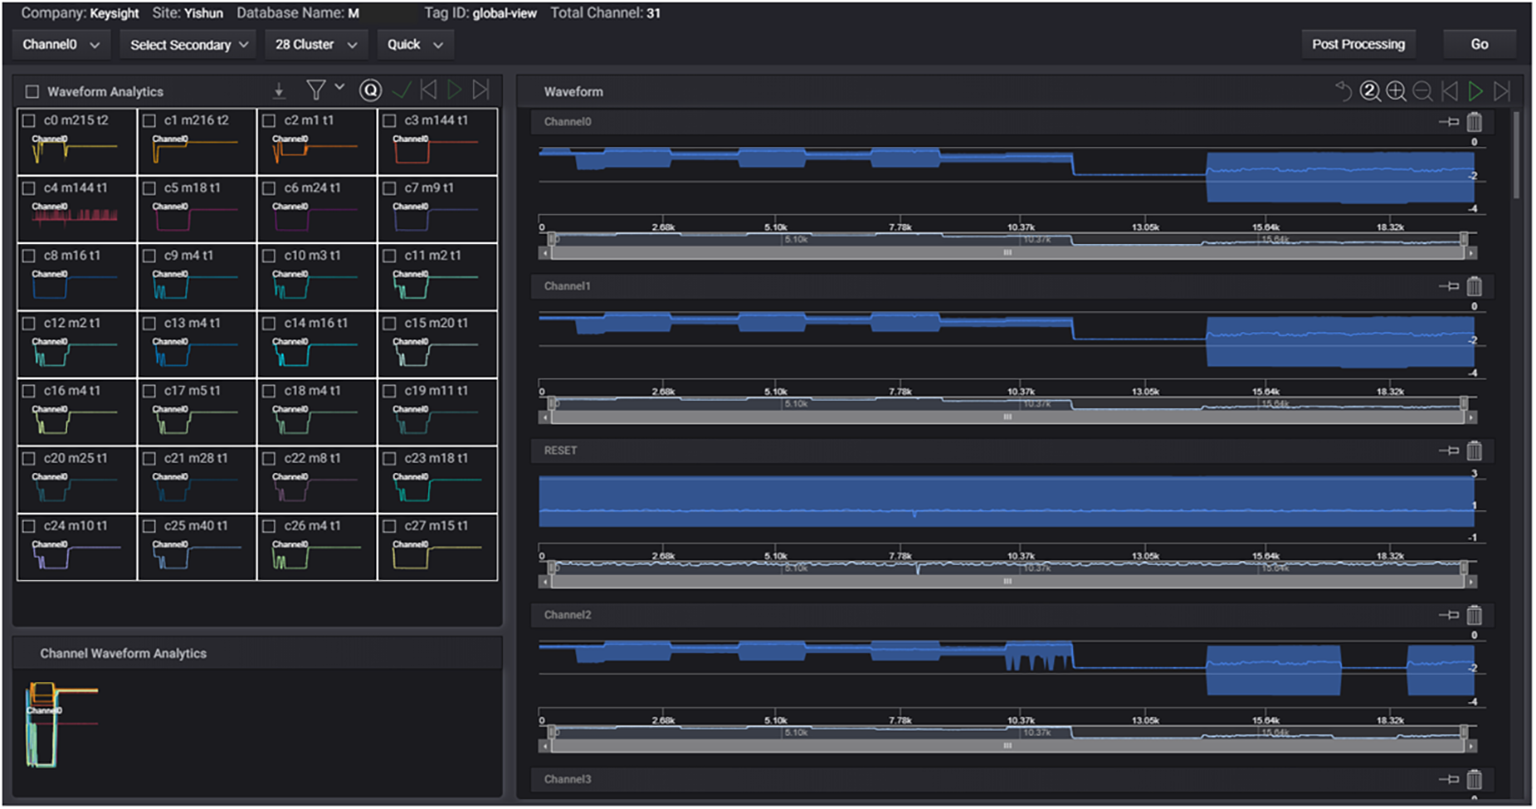
Task: Click the undo arrow in Waveform toolbar
Action: [x=1344, y=92]
